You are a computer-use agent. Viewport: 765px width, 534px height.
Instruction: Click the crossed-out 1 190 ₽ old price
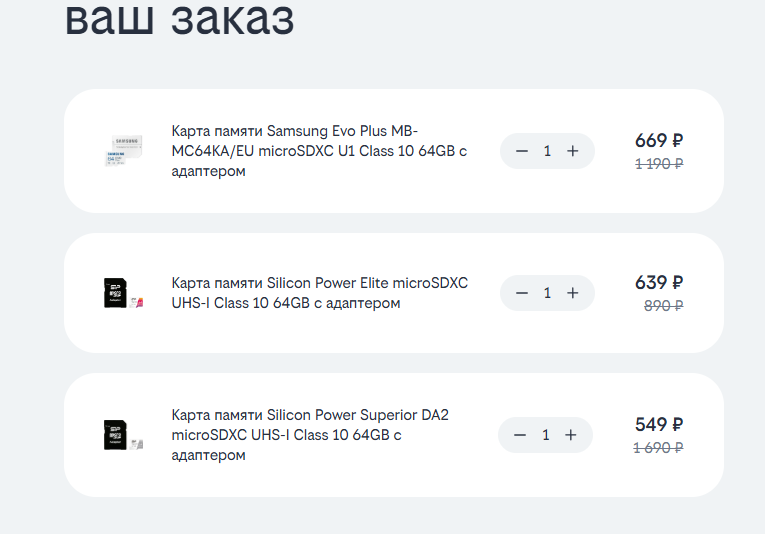(659, 164)
